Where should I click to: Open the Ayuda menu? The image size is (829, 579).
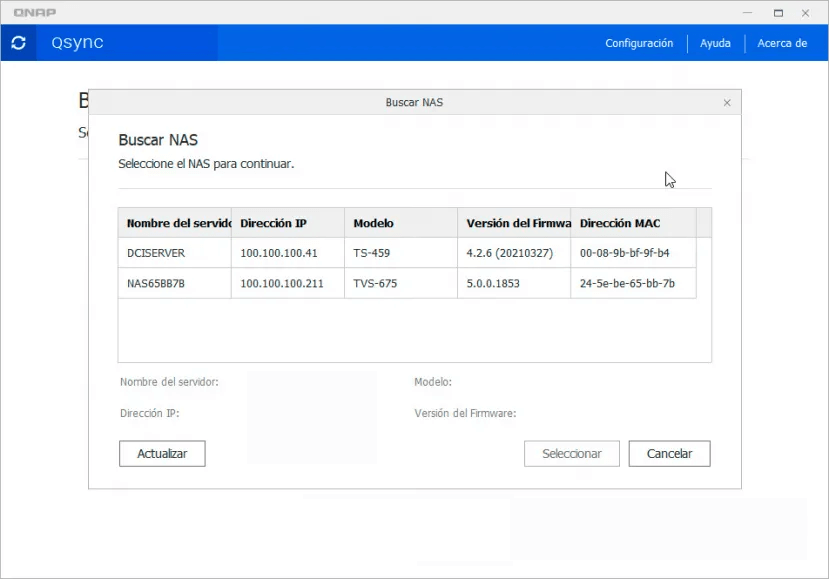[x=715, y=43]
